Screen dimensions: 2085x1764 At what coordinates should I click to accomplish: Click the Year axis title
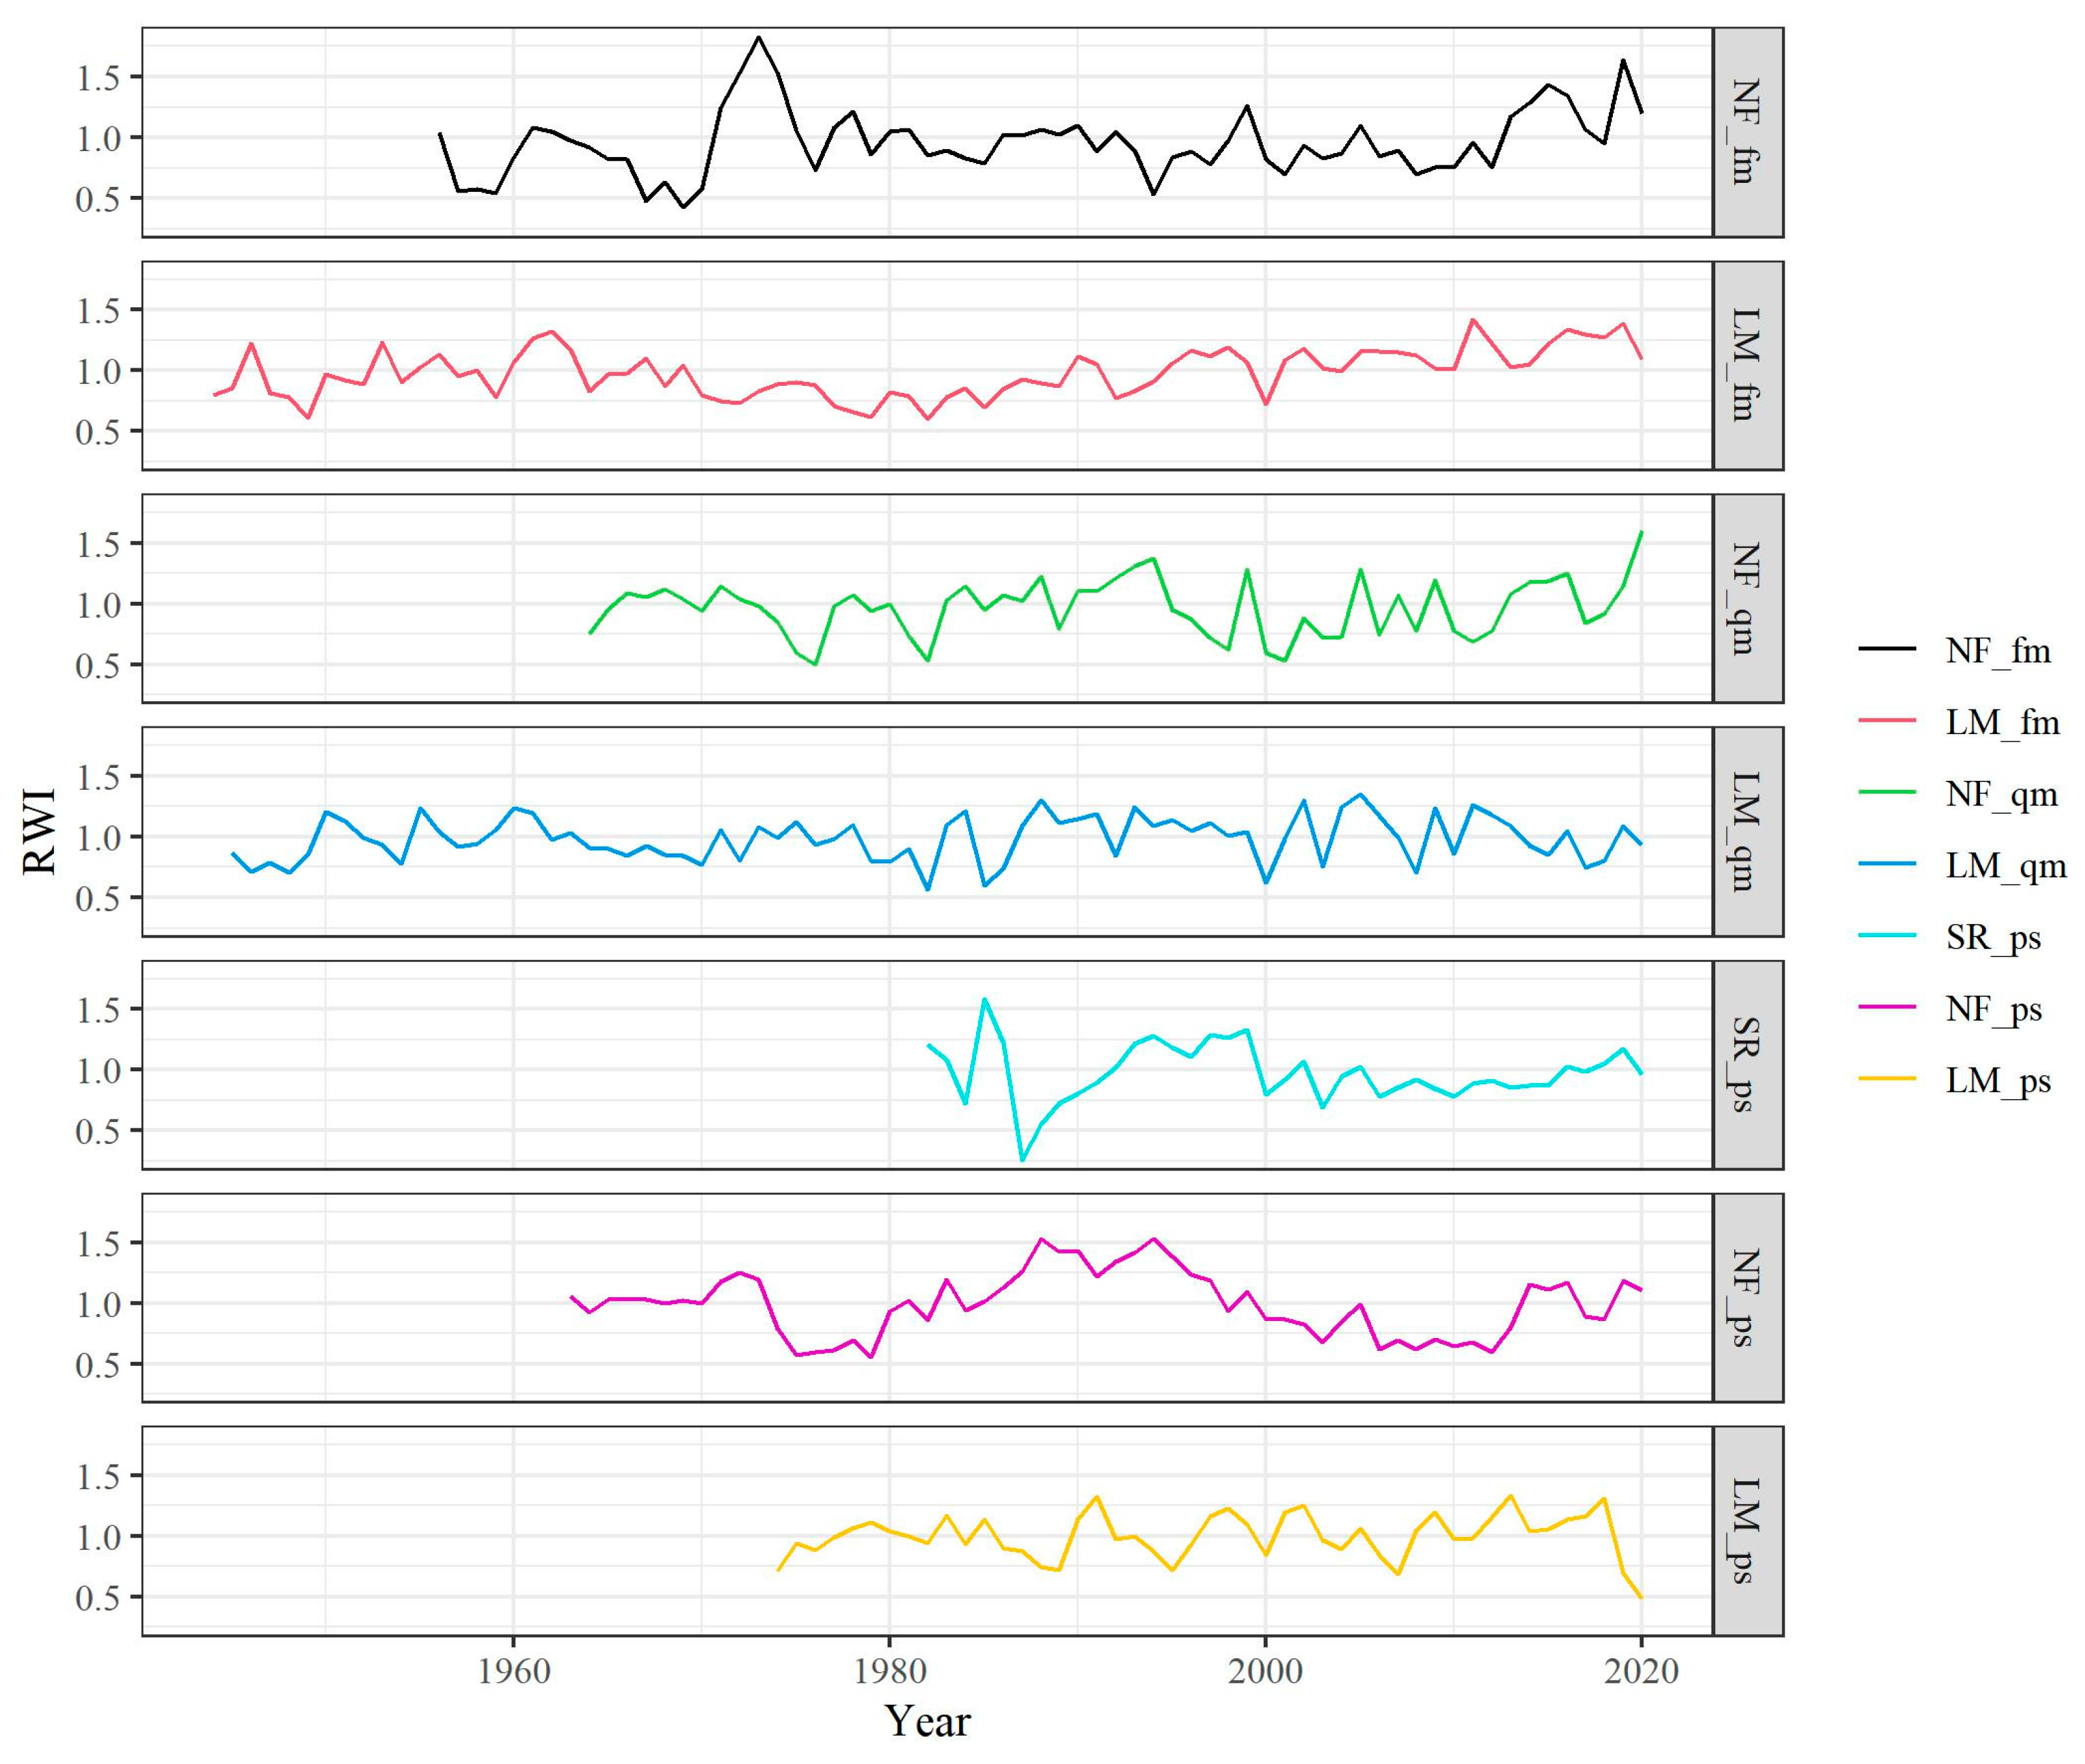click(927, 1720)
